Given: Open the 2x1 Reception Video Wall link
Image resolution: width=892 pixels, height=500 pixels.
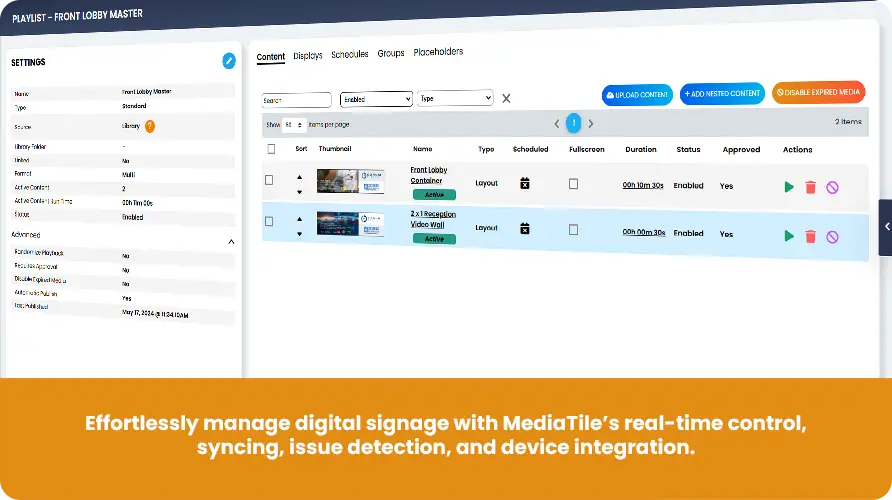Looking at the screenshot, I should coord(433,219).
